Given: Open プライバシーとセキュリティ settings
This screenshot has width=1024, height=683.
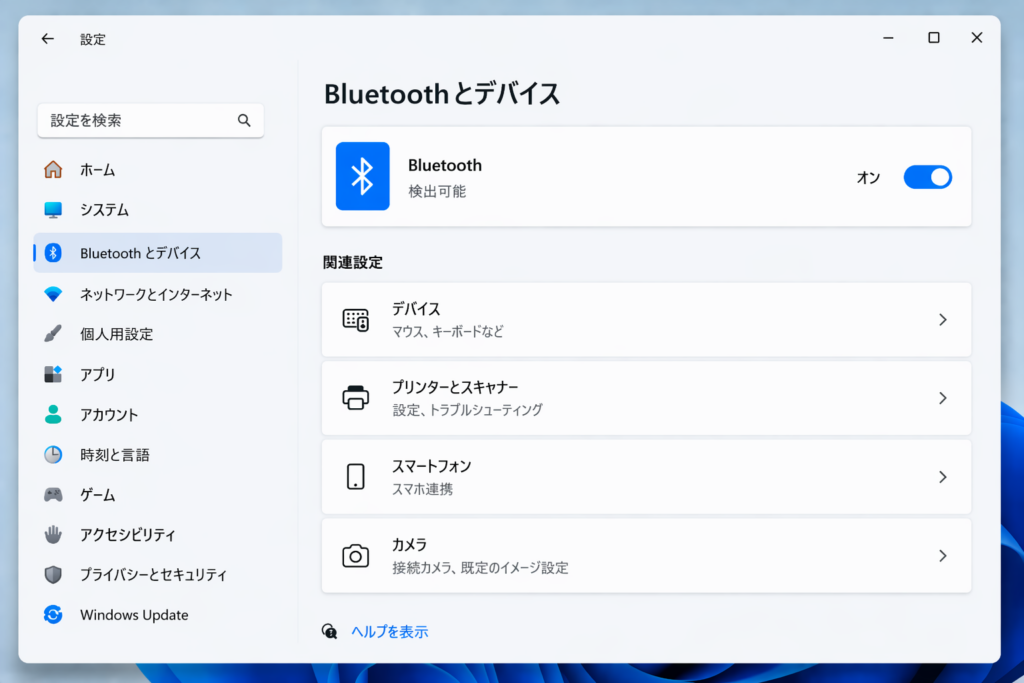Looking at the screenshot, I should 157,574.
